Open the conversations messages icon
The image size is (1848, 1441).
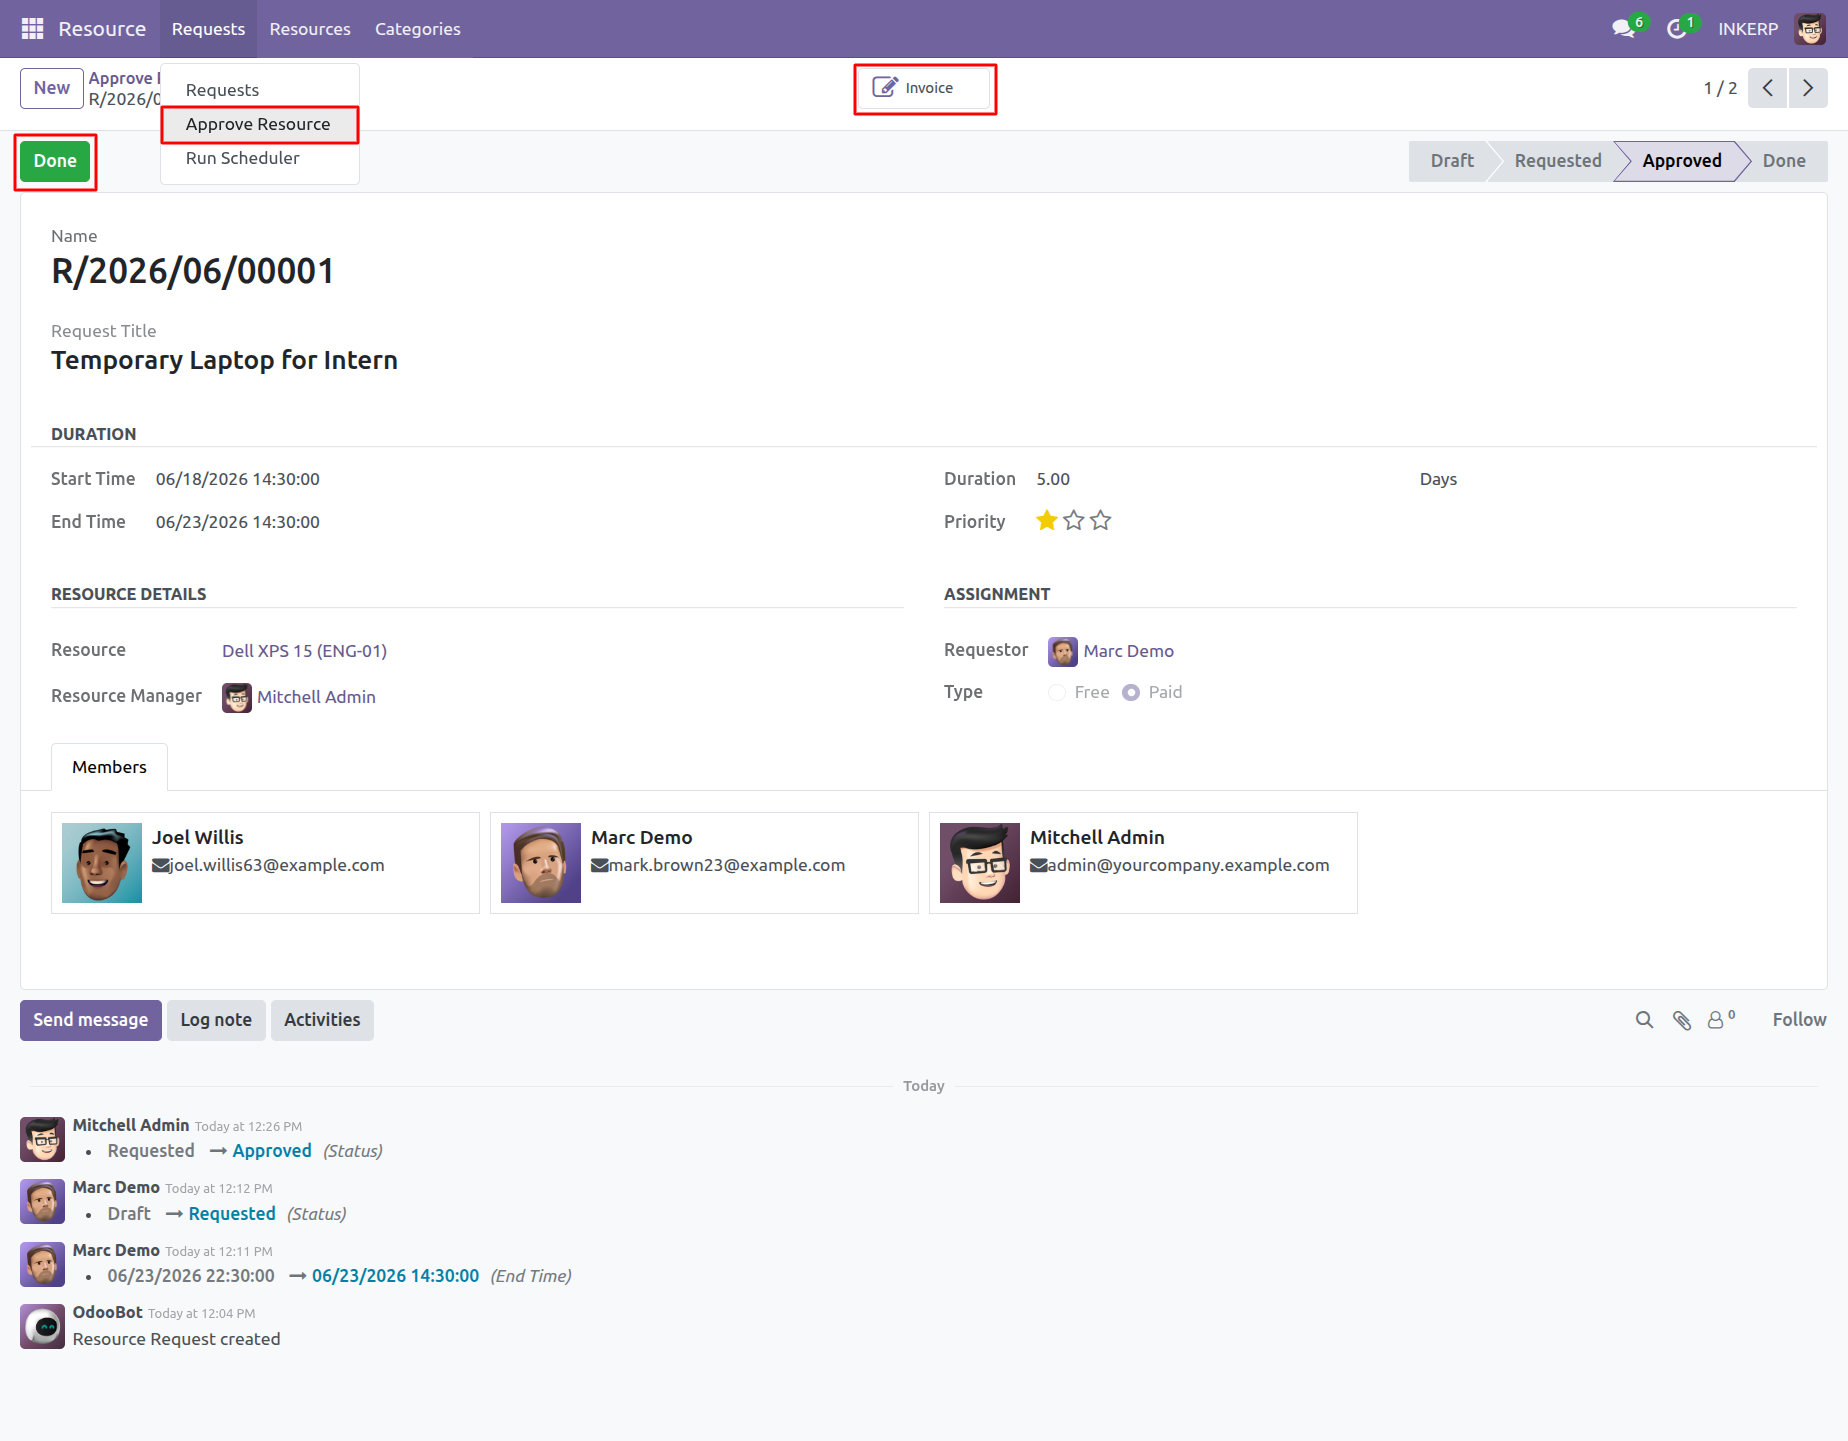tap(1624, 29)
